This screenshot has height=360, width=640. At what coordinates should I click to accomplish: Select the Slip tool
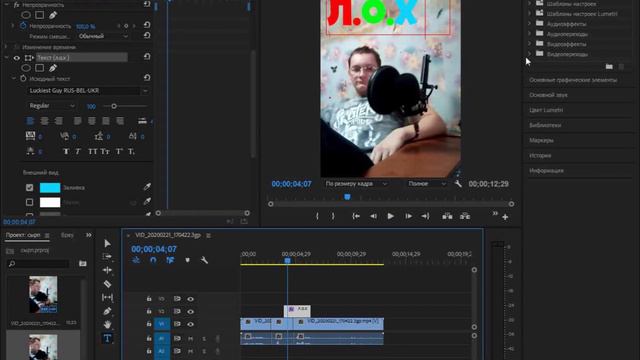coord(107,297)
